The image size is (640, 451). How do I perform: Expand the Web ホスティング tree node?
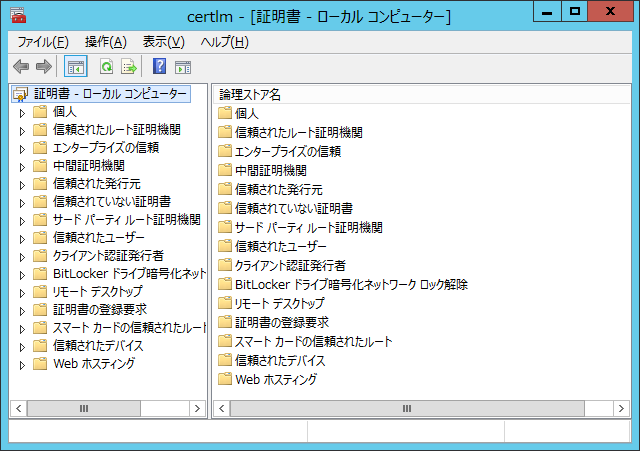tap(22, 364)
